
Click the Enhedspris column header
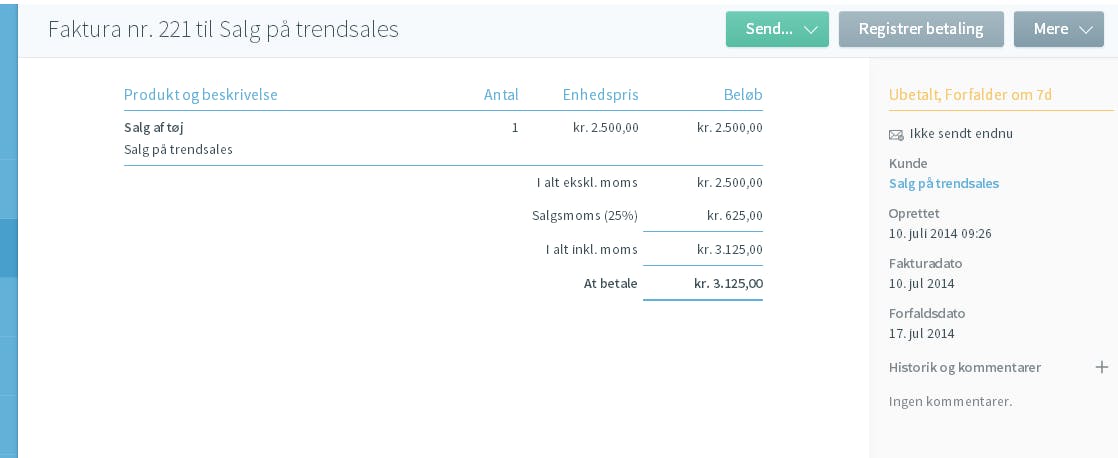click(600, 95)
